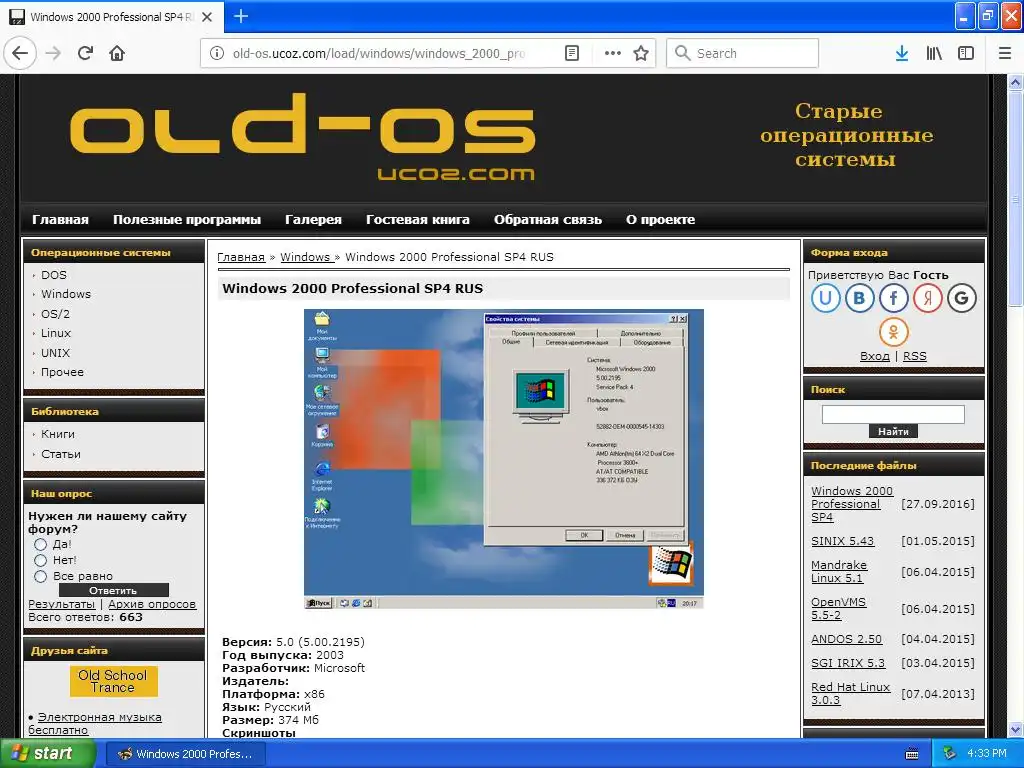Image resolution: width=1024 pixels, height=768 pixels.
Task: Open the Обратная связь menu item
Action: pos(548,220)
